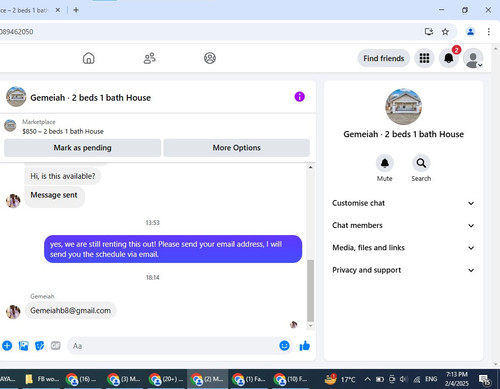Viewport: 500px width, 389px height.
Task: Open 'FB wo...' folder in taskbar
Action: point(42,379)
